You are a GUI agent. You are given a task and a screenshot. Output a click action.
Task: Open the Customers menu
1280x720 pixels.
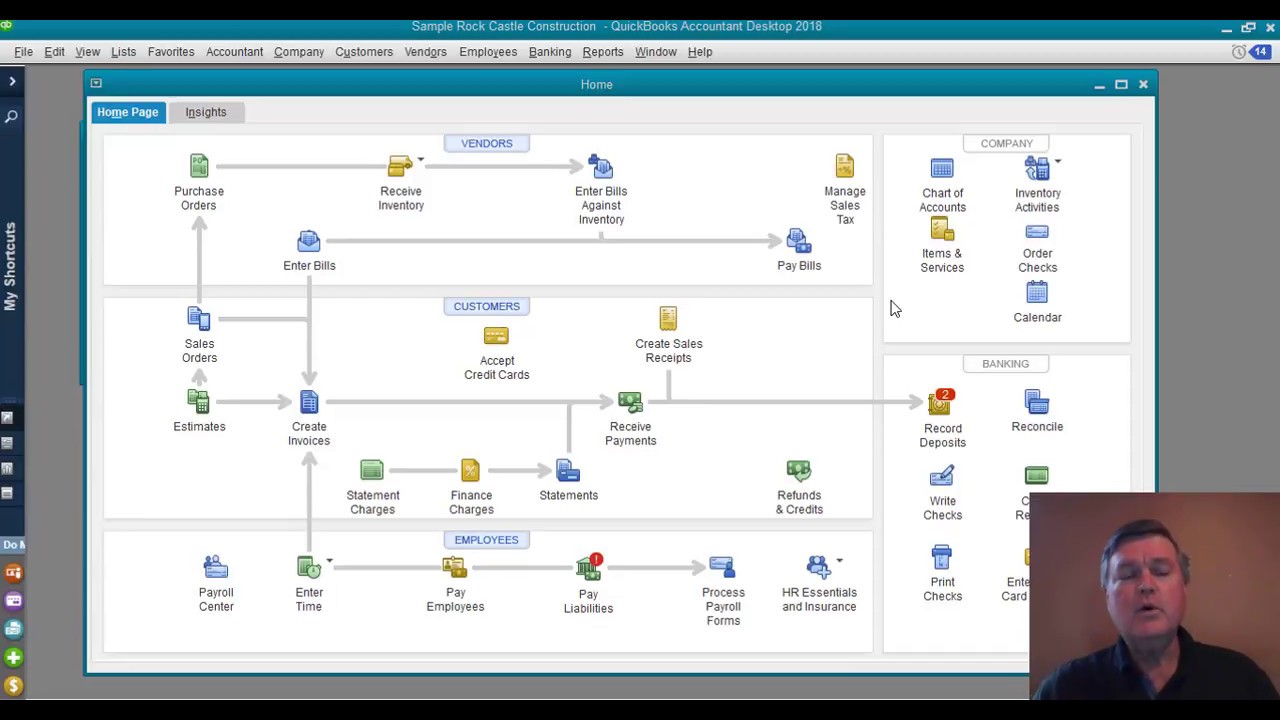point(364,52)
